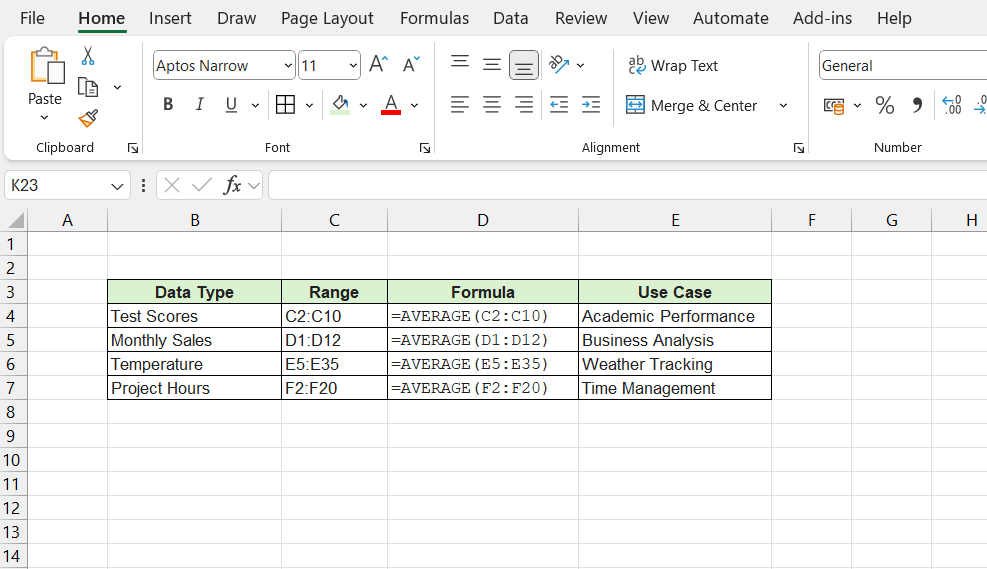This screenshot has width=987, height=569.
Task: Switch to the Data tab
Action: pyautogui.click(x=510, y=18)
